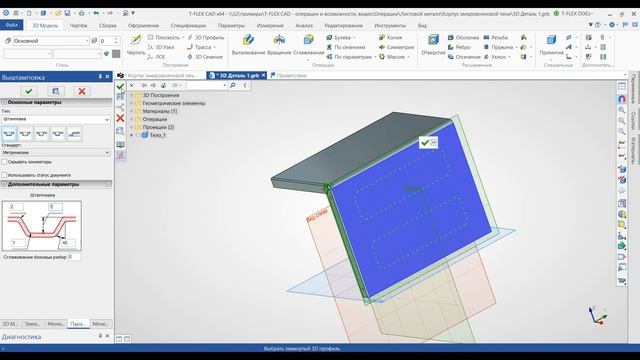Toggle Использовать статус документа checkbox

4,175
